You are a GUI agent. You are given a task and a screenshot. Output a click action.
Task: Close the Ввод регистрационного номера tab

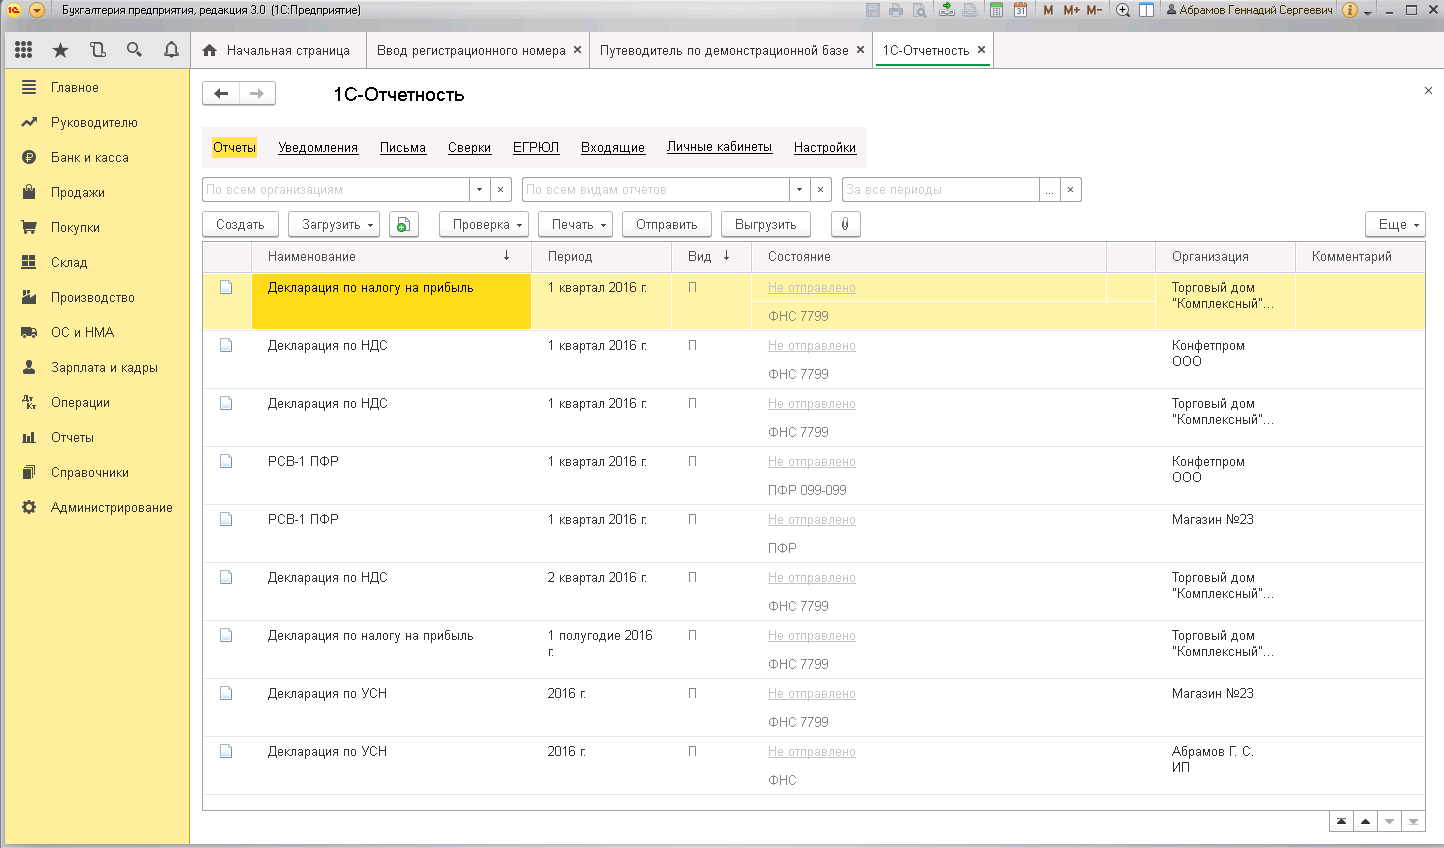(577, 50)
